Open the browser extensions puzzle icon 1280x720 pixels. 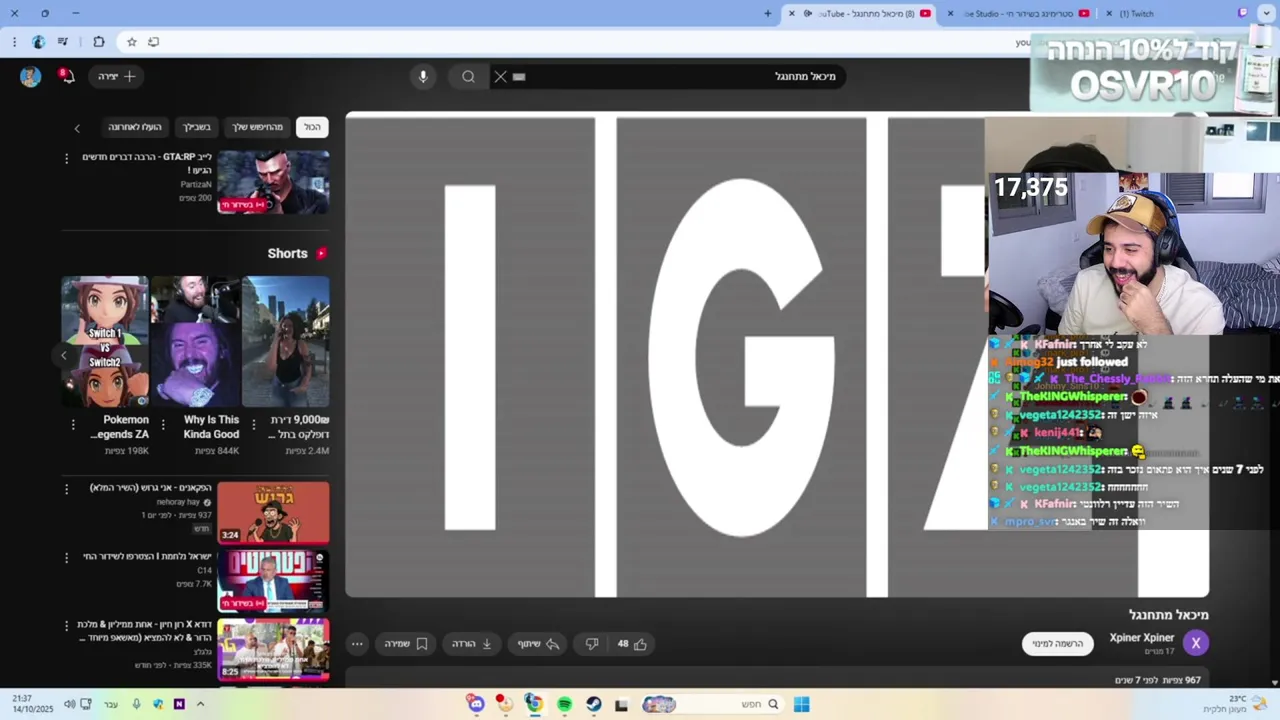pyautogui.click(x=98, y=42)
